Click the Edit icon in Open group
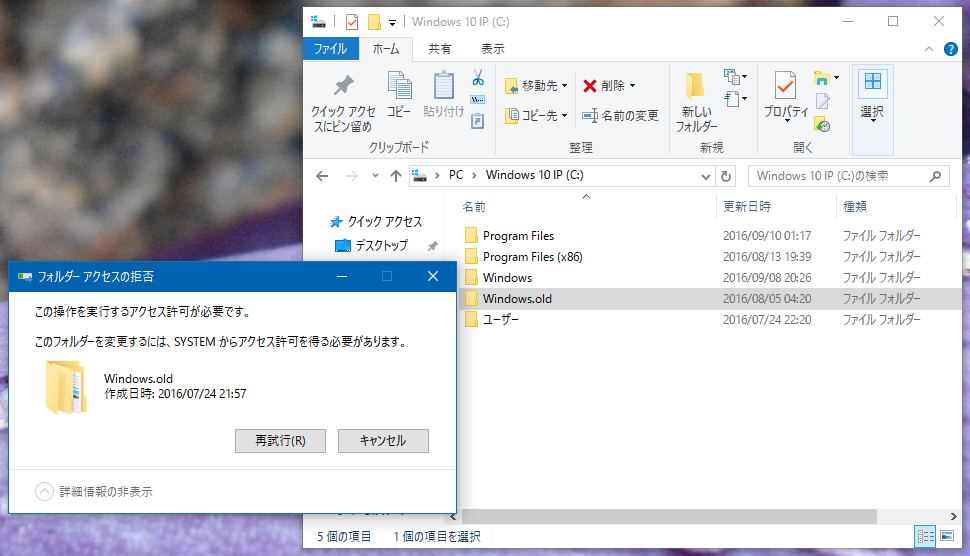 coord(822,101)
